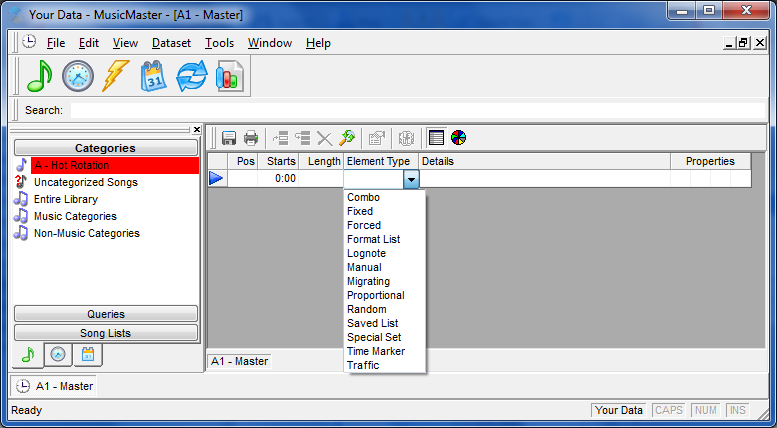Open the Song Lists panel button
This screenshot has width=777, height=428.
coord(106,333)
